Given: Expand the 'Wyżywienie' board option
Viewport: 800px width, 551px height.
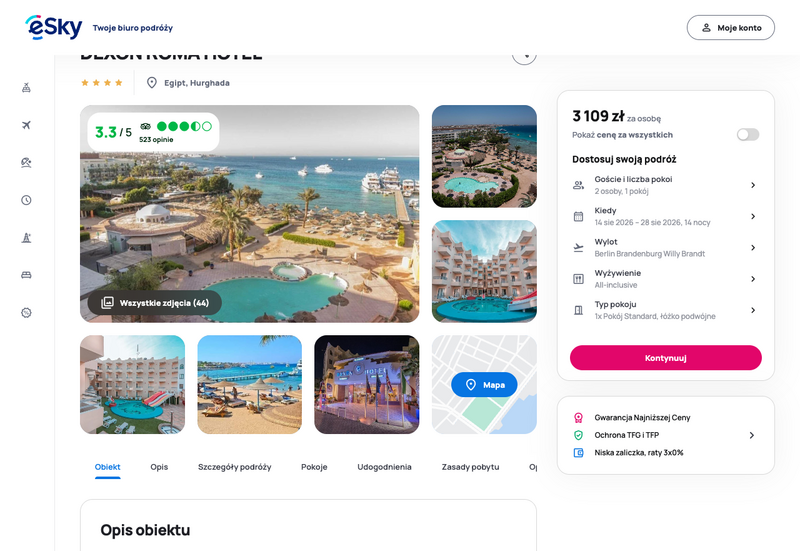Looking at the screenshot, I should click(666, 279).
